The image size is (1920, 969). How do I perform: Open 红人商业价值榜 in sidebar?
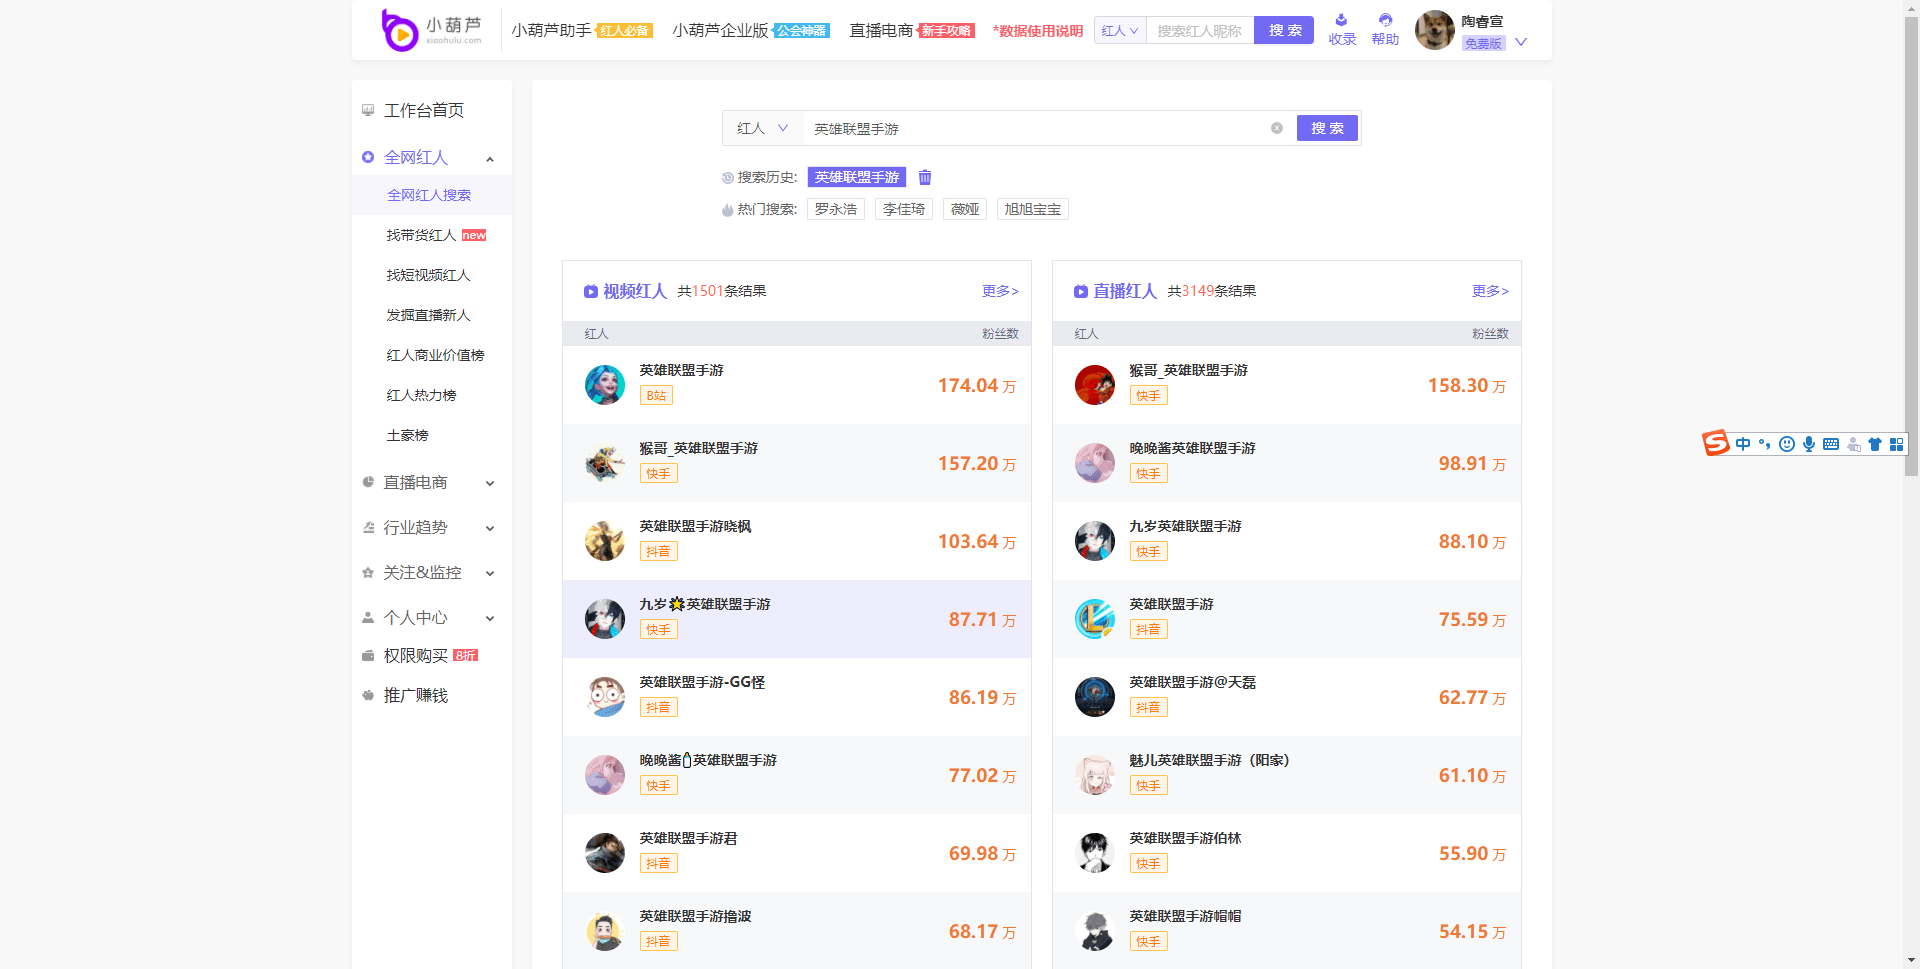point(435,355)
